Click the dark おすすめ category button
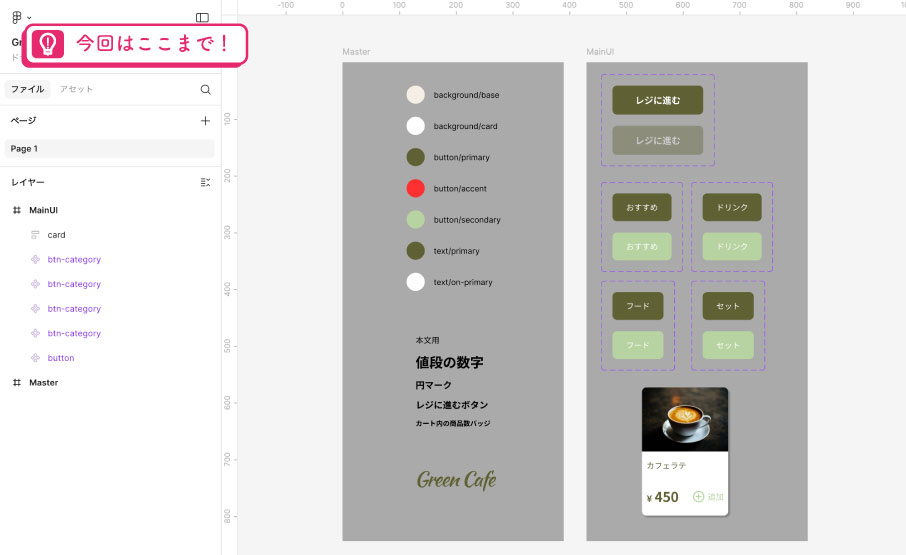The width and height of the screenshot is (906, 555). (642, 207)
